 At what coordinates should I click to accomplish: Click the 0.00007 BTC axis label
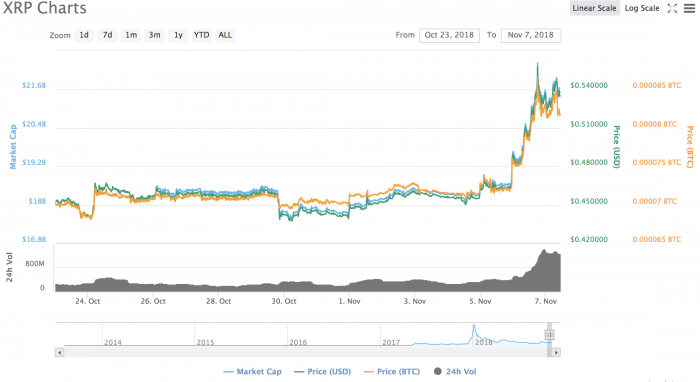(654, 201)
